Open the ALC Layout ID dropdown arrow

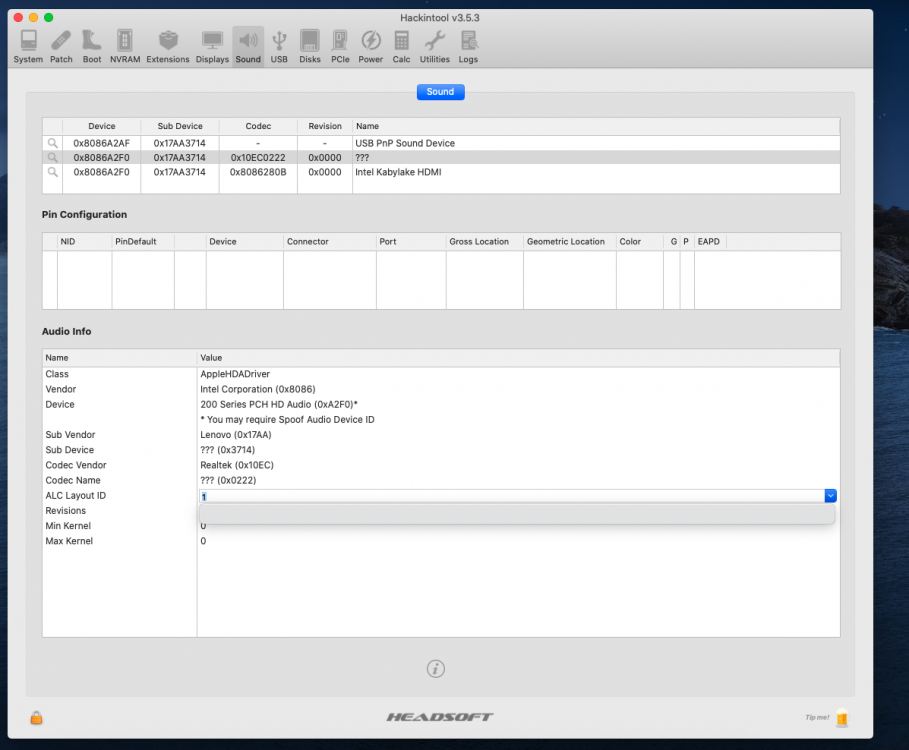coord(830,496)
